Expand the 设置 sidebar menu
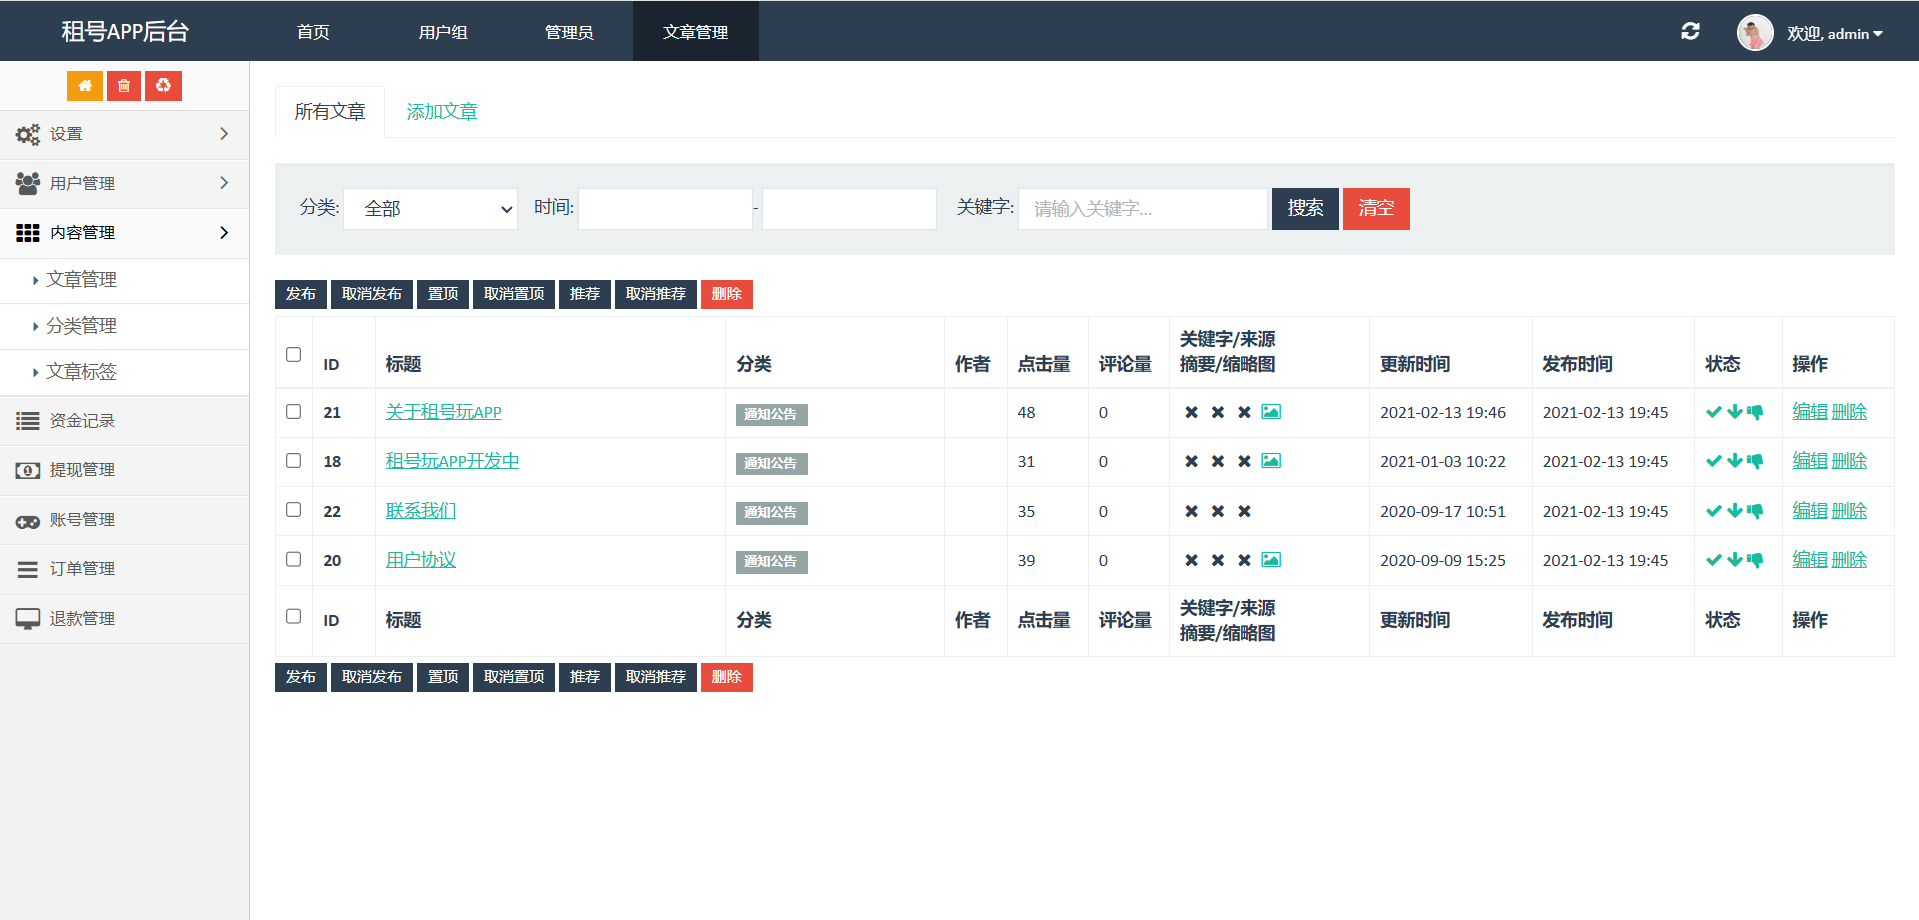The image size is (1919, 920). pos(124,134)
